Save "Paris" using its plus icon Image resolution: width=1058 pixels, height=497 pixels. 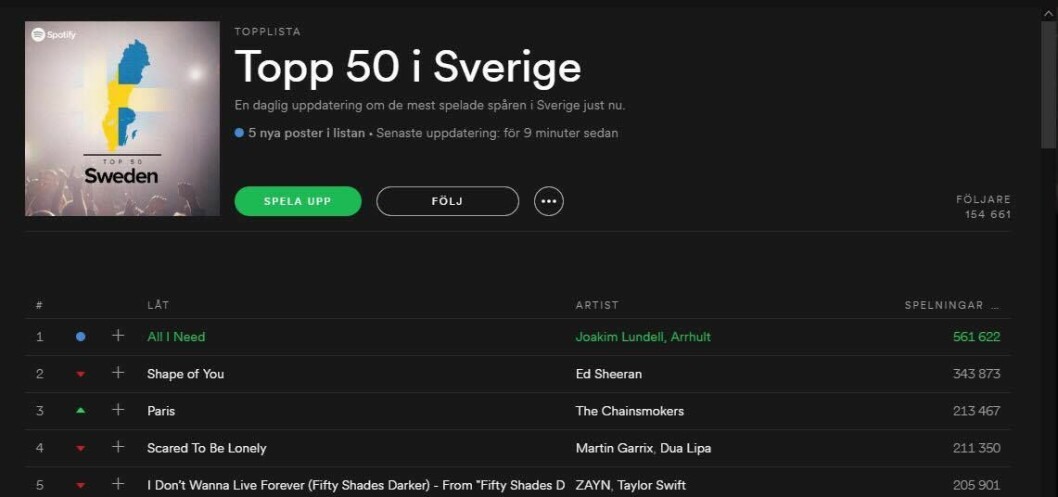pyautogui.click(x=118, y=410)
